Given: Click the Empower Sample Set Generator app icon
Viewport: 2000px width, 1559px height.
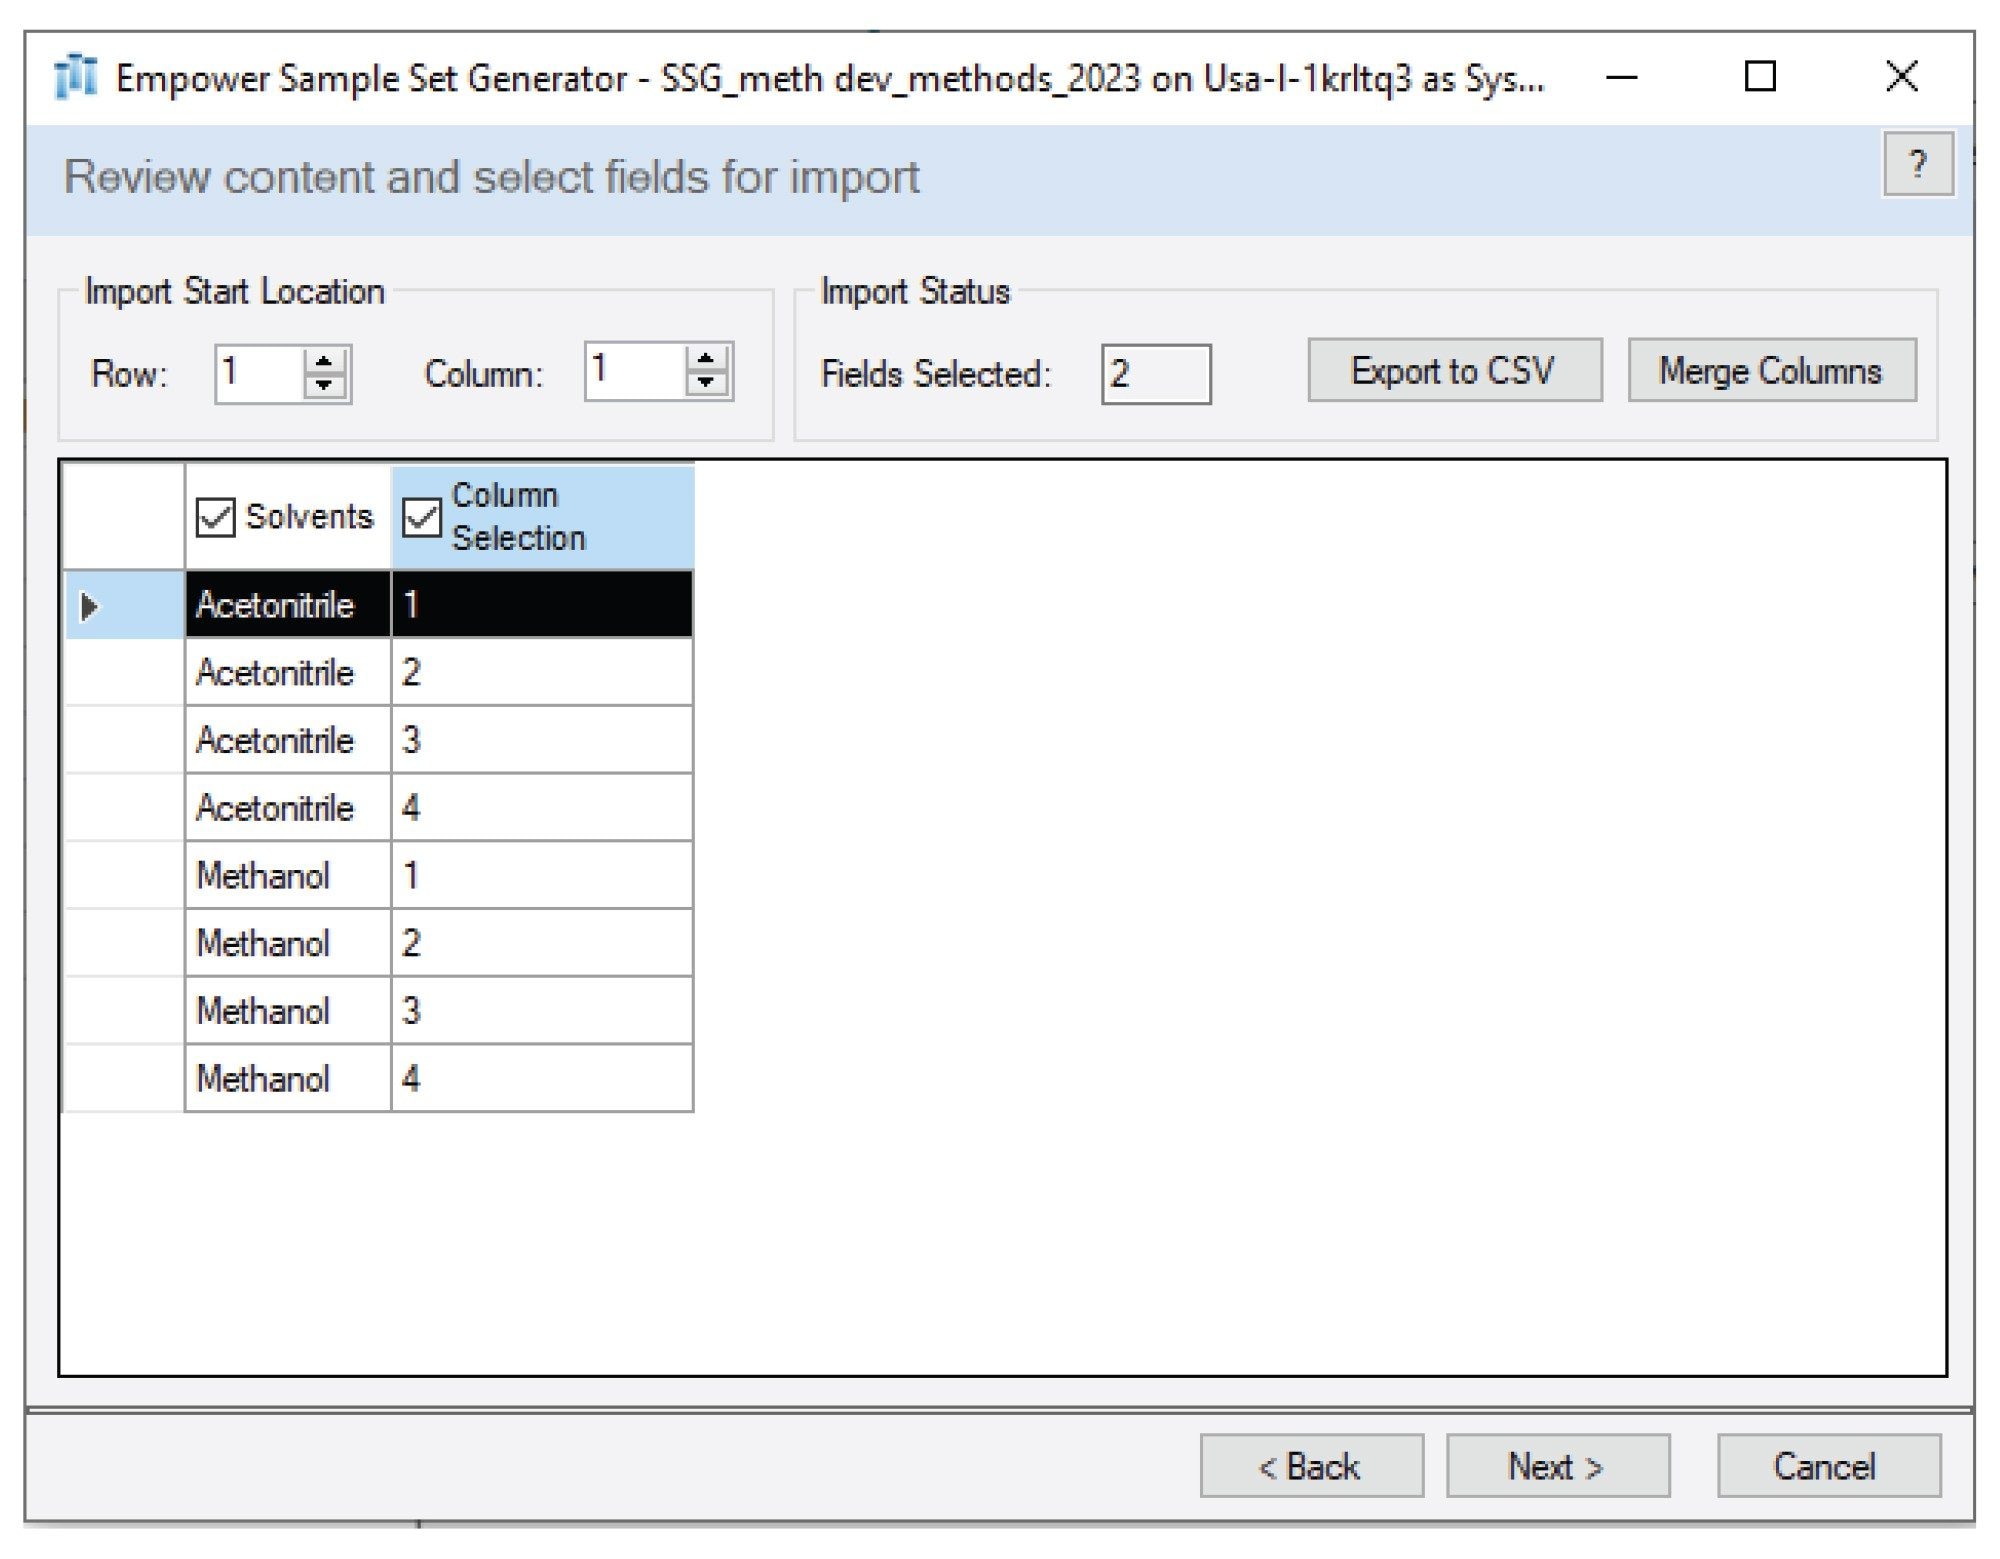Looking at the screenshot, I should 76,77.
